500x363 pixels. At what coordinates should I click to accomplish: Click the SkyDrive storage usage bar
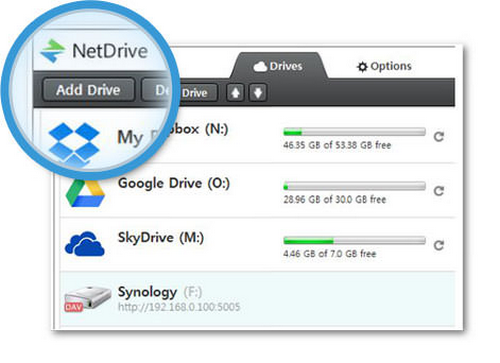354,241
